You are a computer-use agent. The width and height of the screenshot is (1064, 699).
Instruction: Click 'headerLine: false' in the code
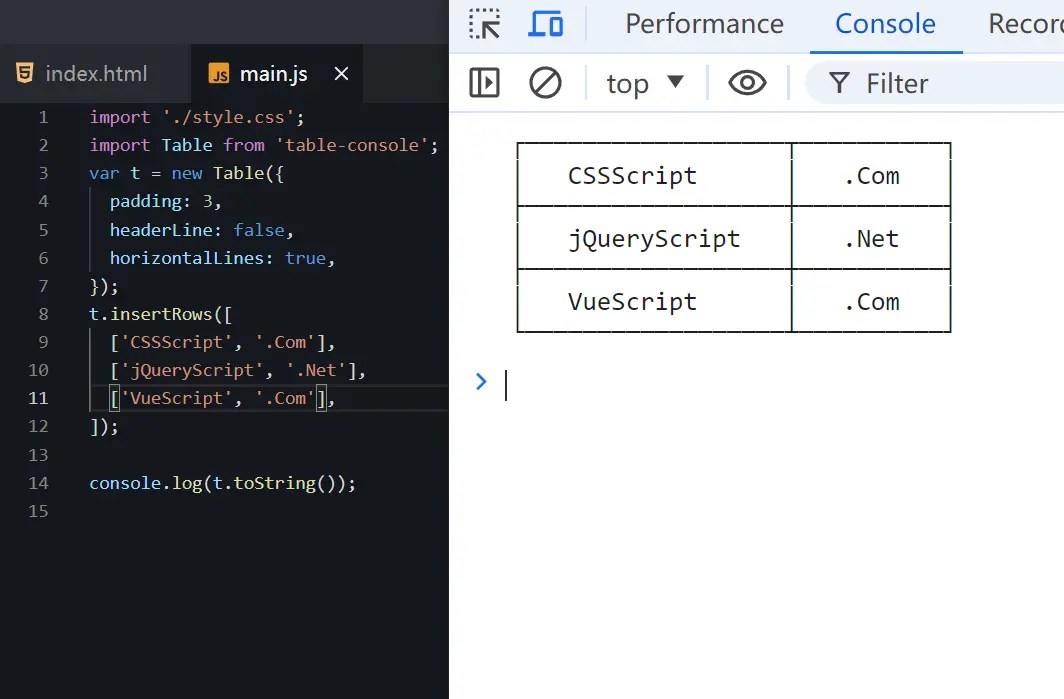pos(201,230)
